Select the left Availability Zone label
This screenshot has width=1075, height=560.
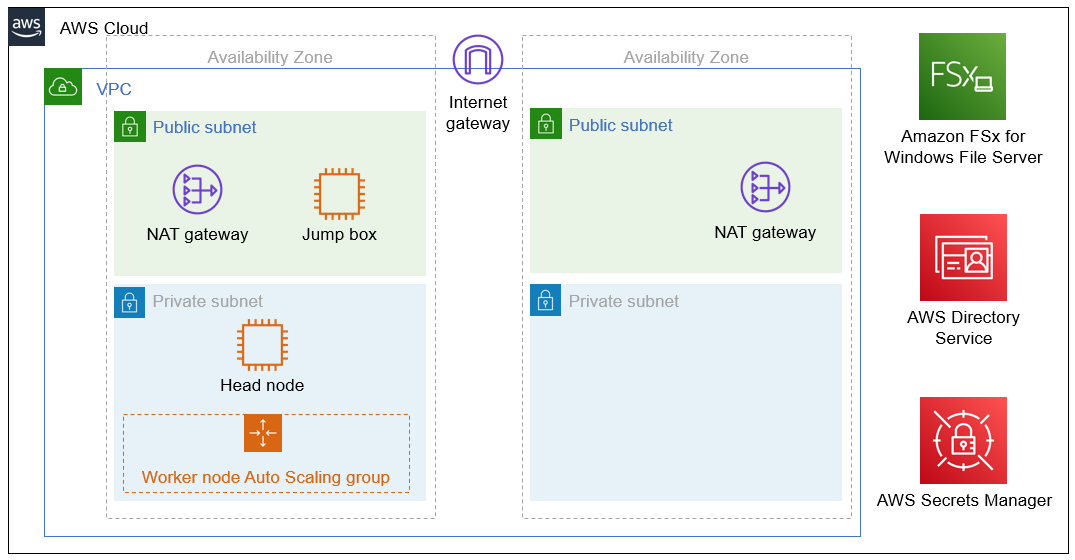[x=270, y=58]
